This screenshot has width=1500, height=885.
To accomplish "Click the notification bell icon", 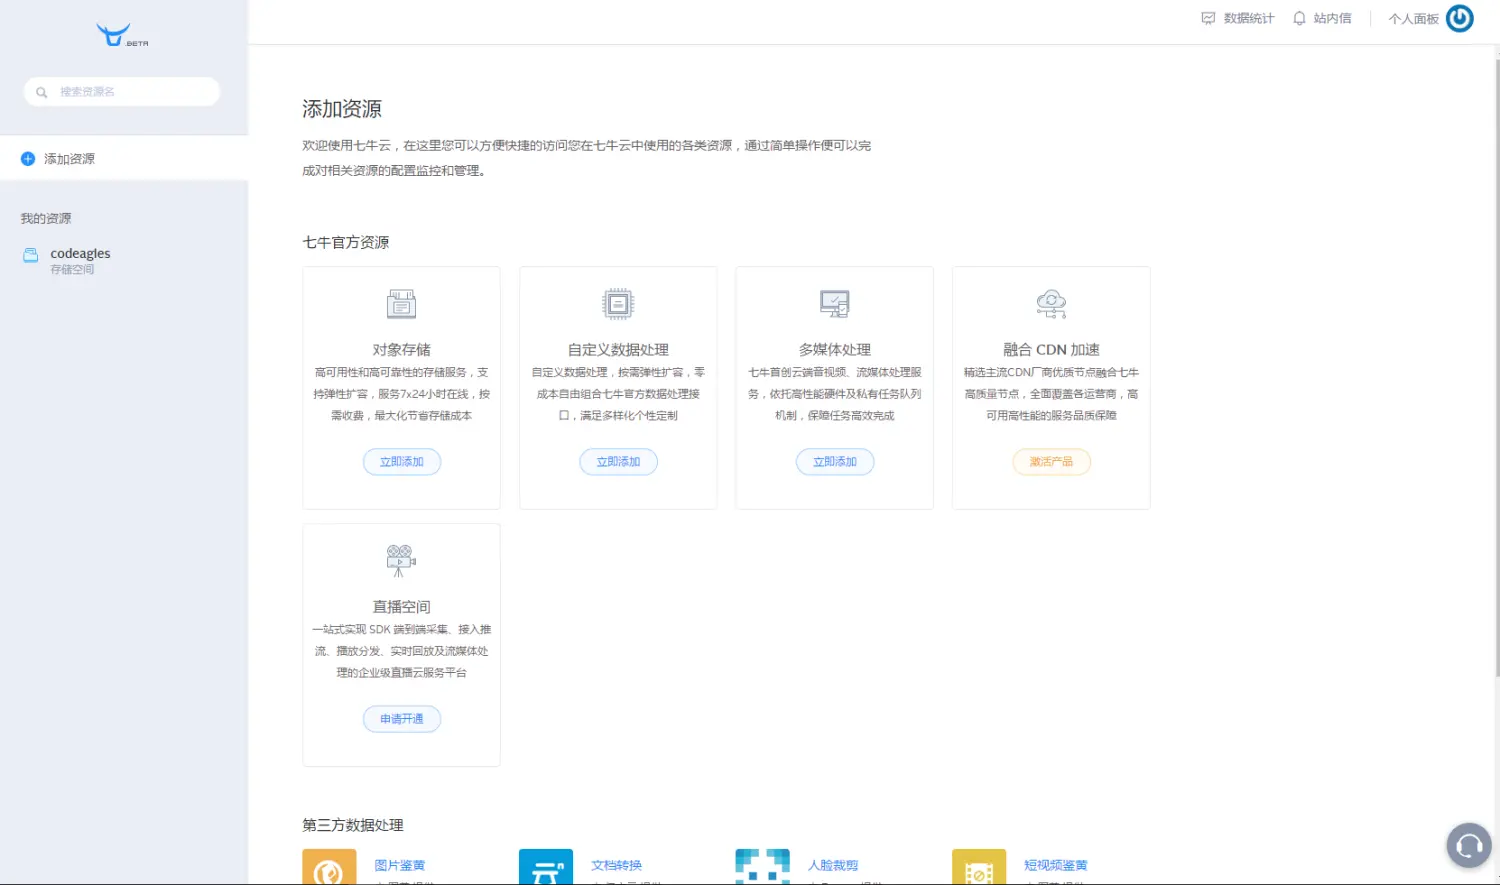I will point(1299,18).
